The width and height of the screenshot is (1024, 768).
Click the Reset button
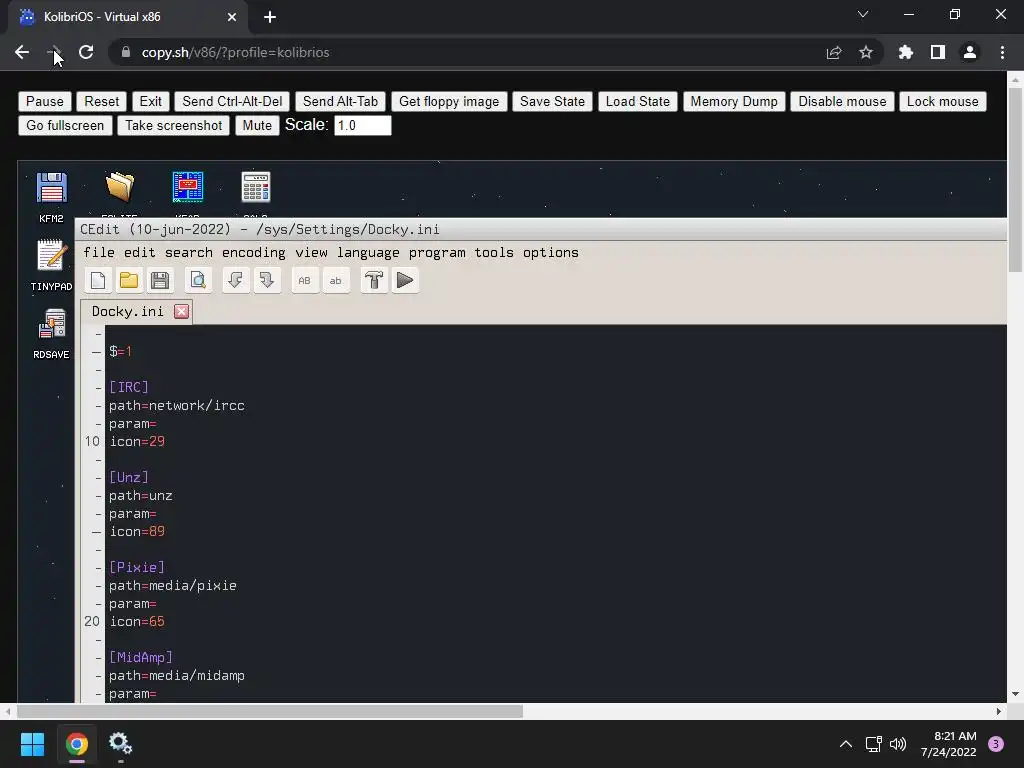102,101
